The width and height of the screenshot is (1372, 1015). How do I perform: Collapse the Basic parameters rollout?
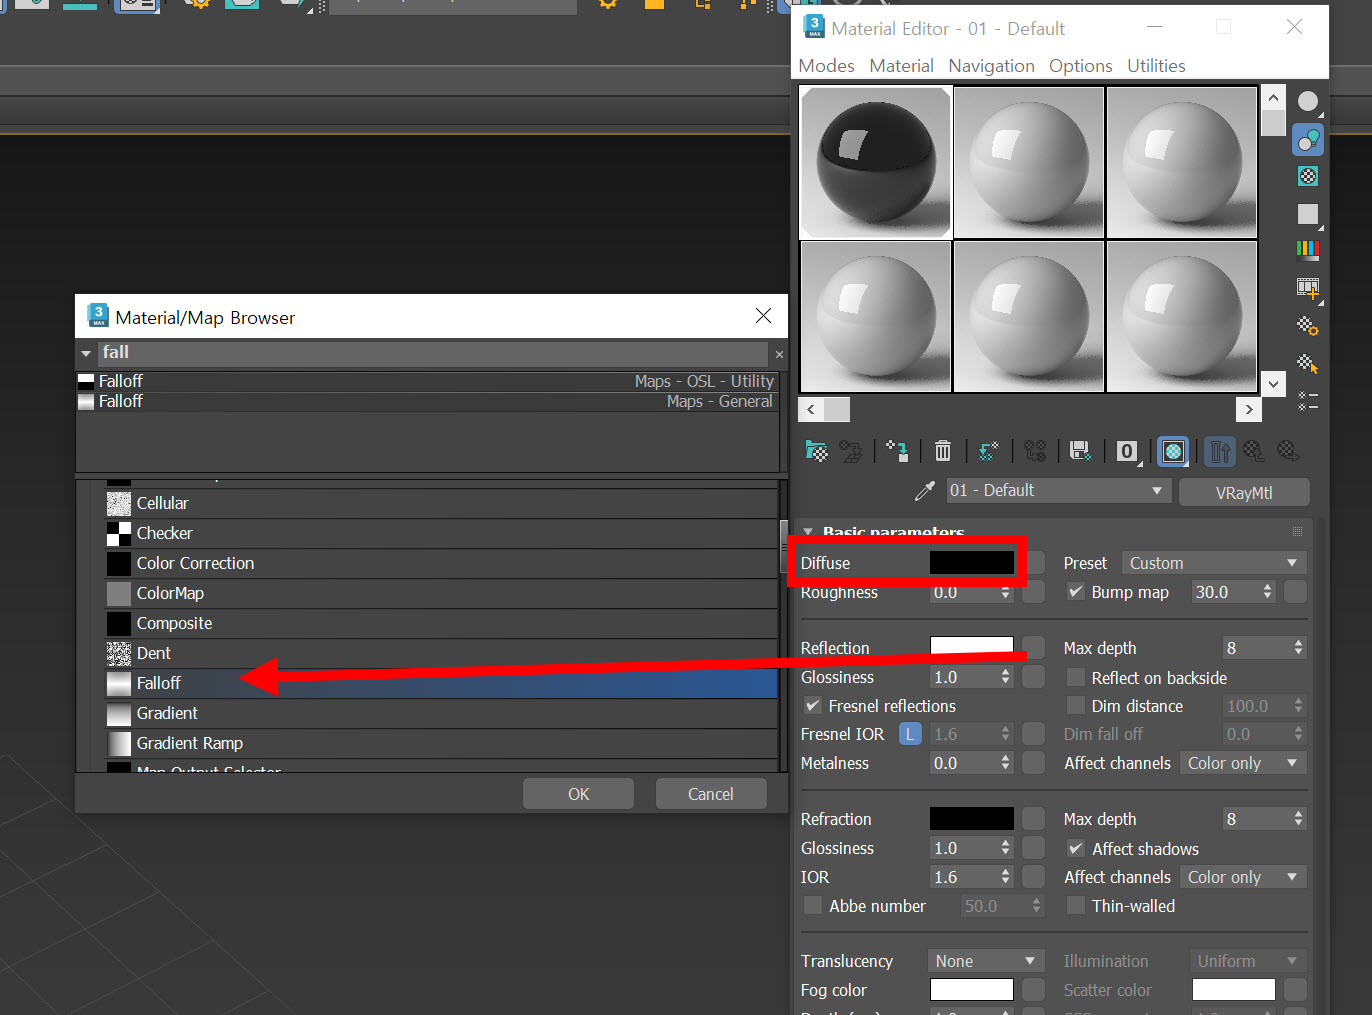(x=808, y=531)
